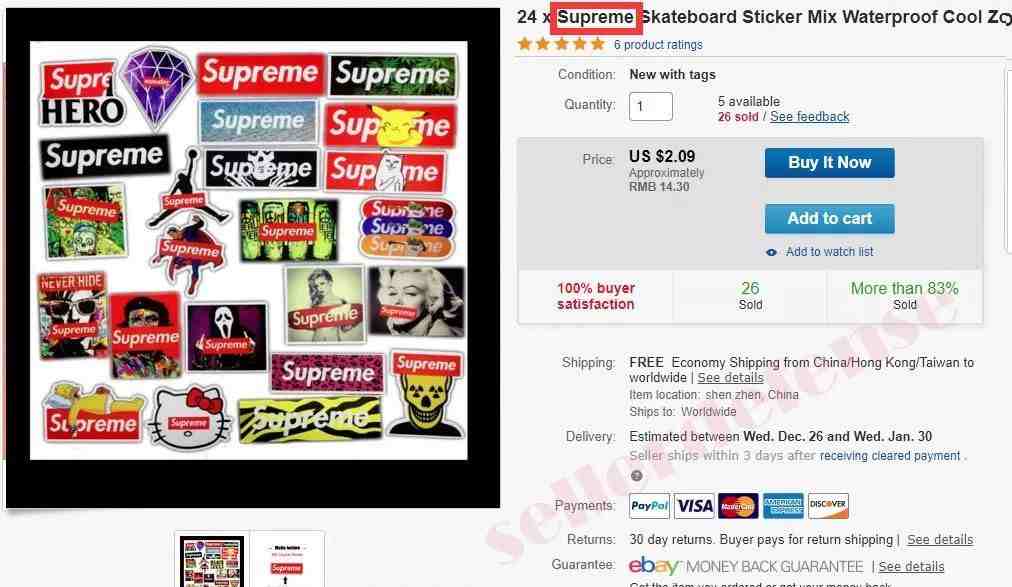1012x587 pixels.
Task: Click the PayPal payment icon
Action: (x=649, y=506)
